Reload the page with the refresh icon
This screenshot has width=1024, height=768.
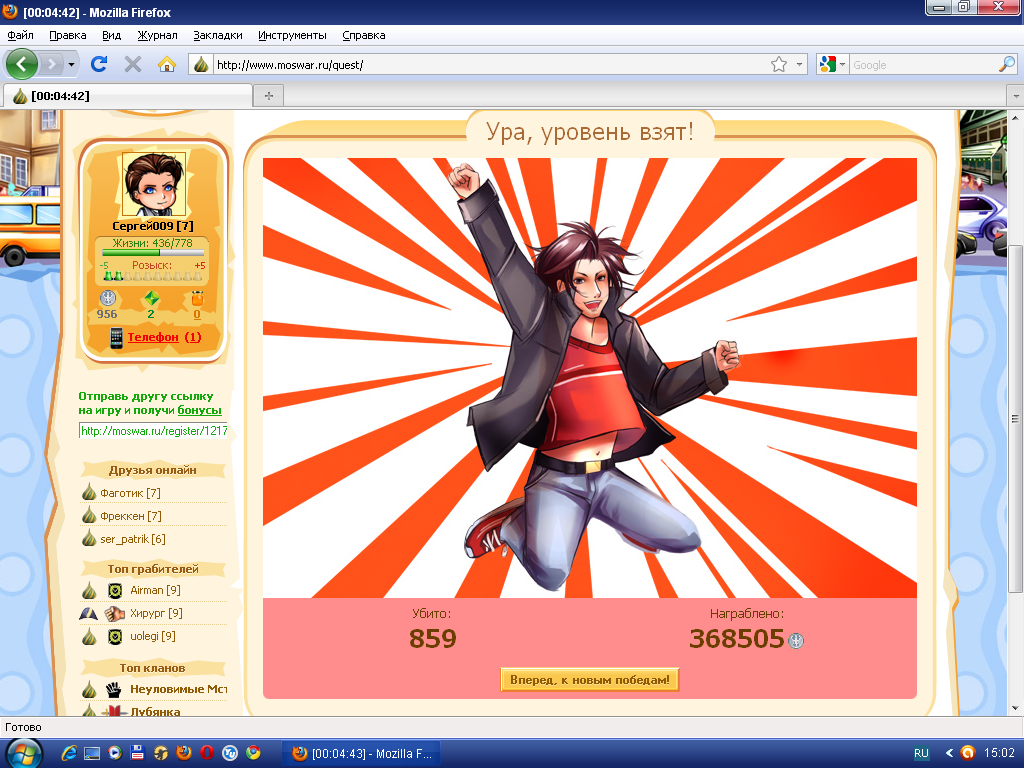click(99, 64)
